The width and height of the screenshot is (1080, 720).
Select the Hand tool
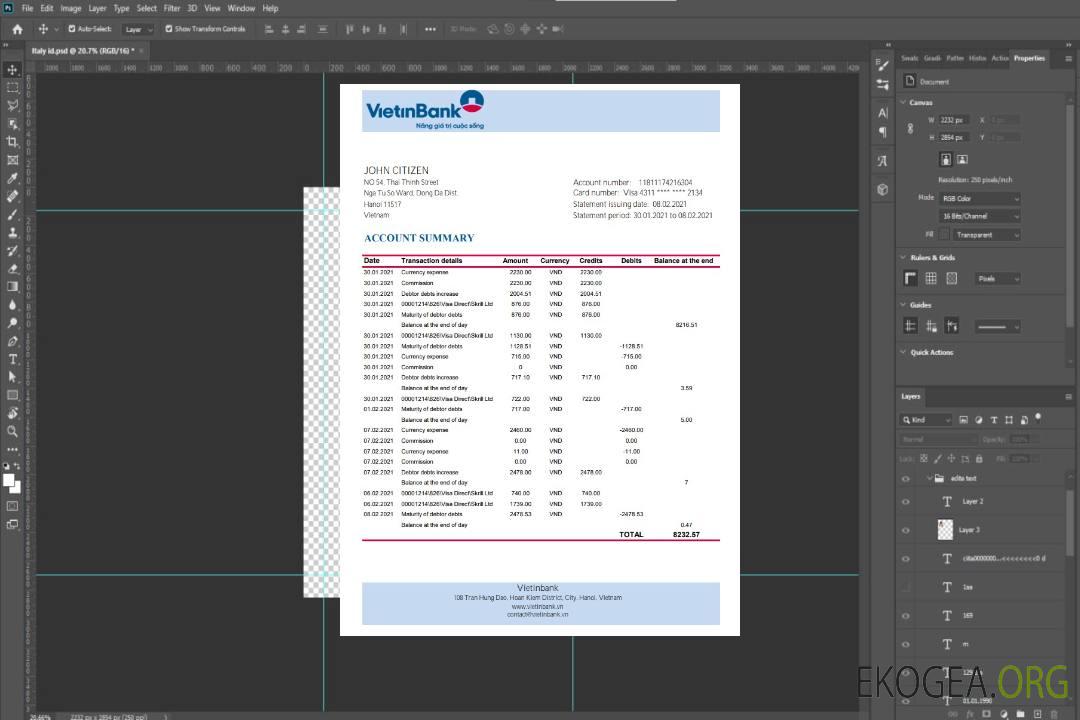[12, 413]
